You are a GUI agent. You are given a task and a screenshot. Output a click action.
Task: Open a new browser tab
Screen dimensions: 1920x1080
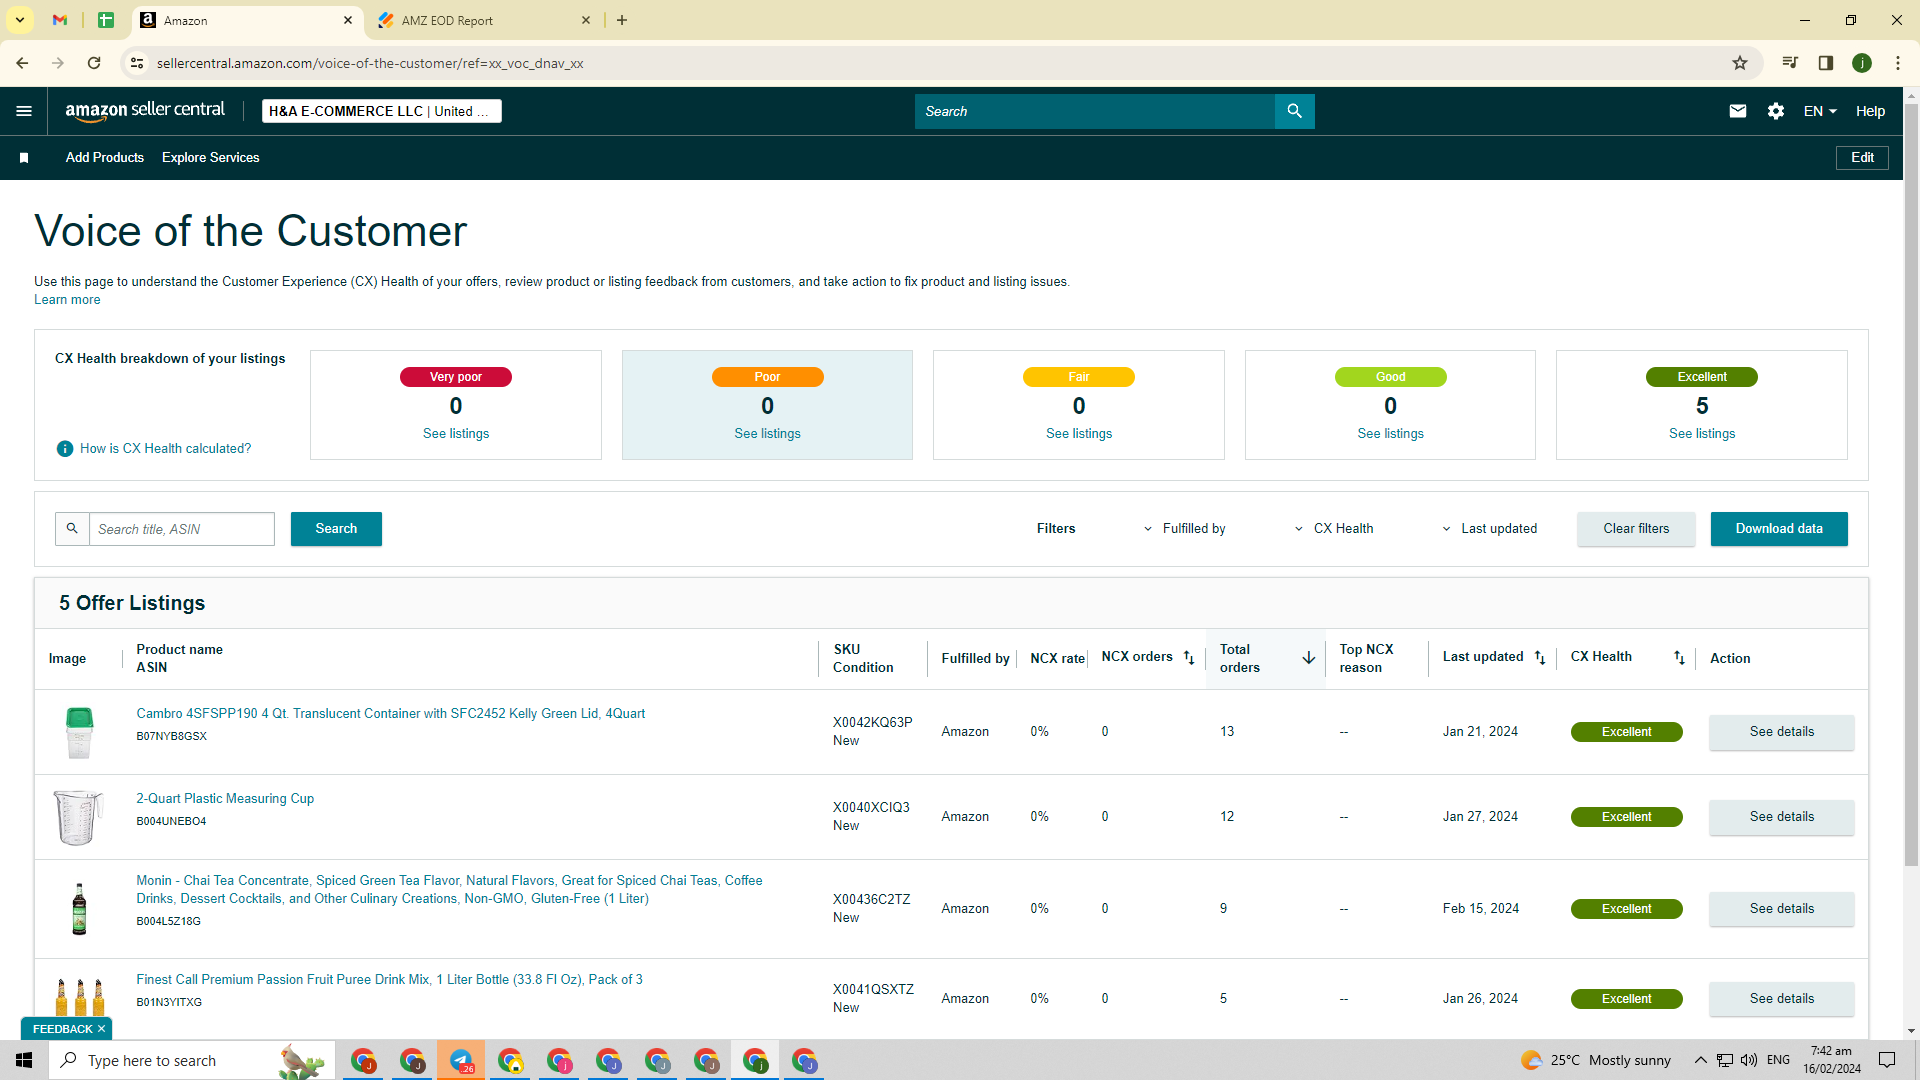click(x=622, y=20)
